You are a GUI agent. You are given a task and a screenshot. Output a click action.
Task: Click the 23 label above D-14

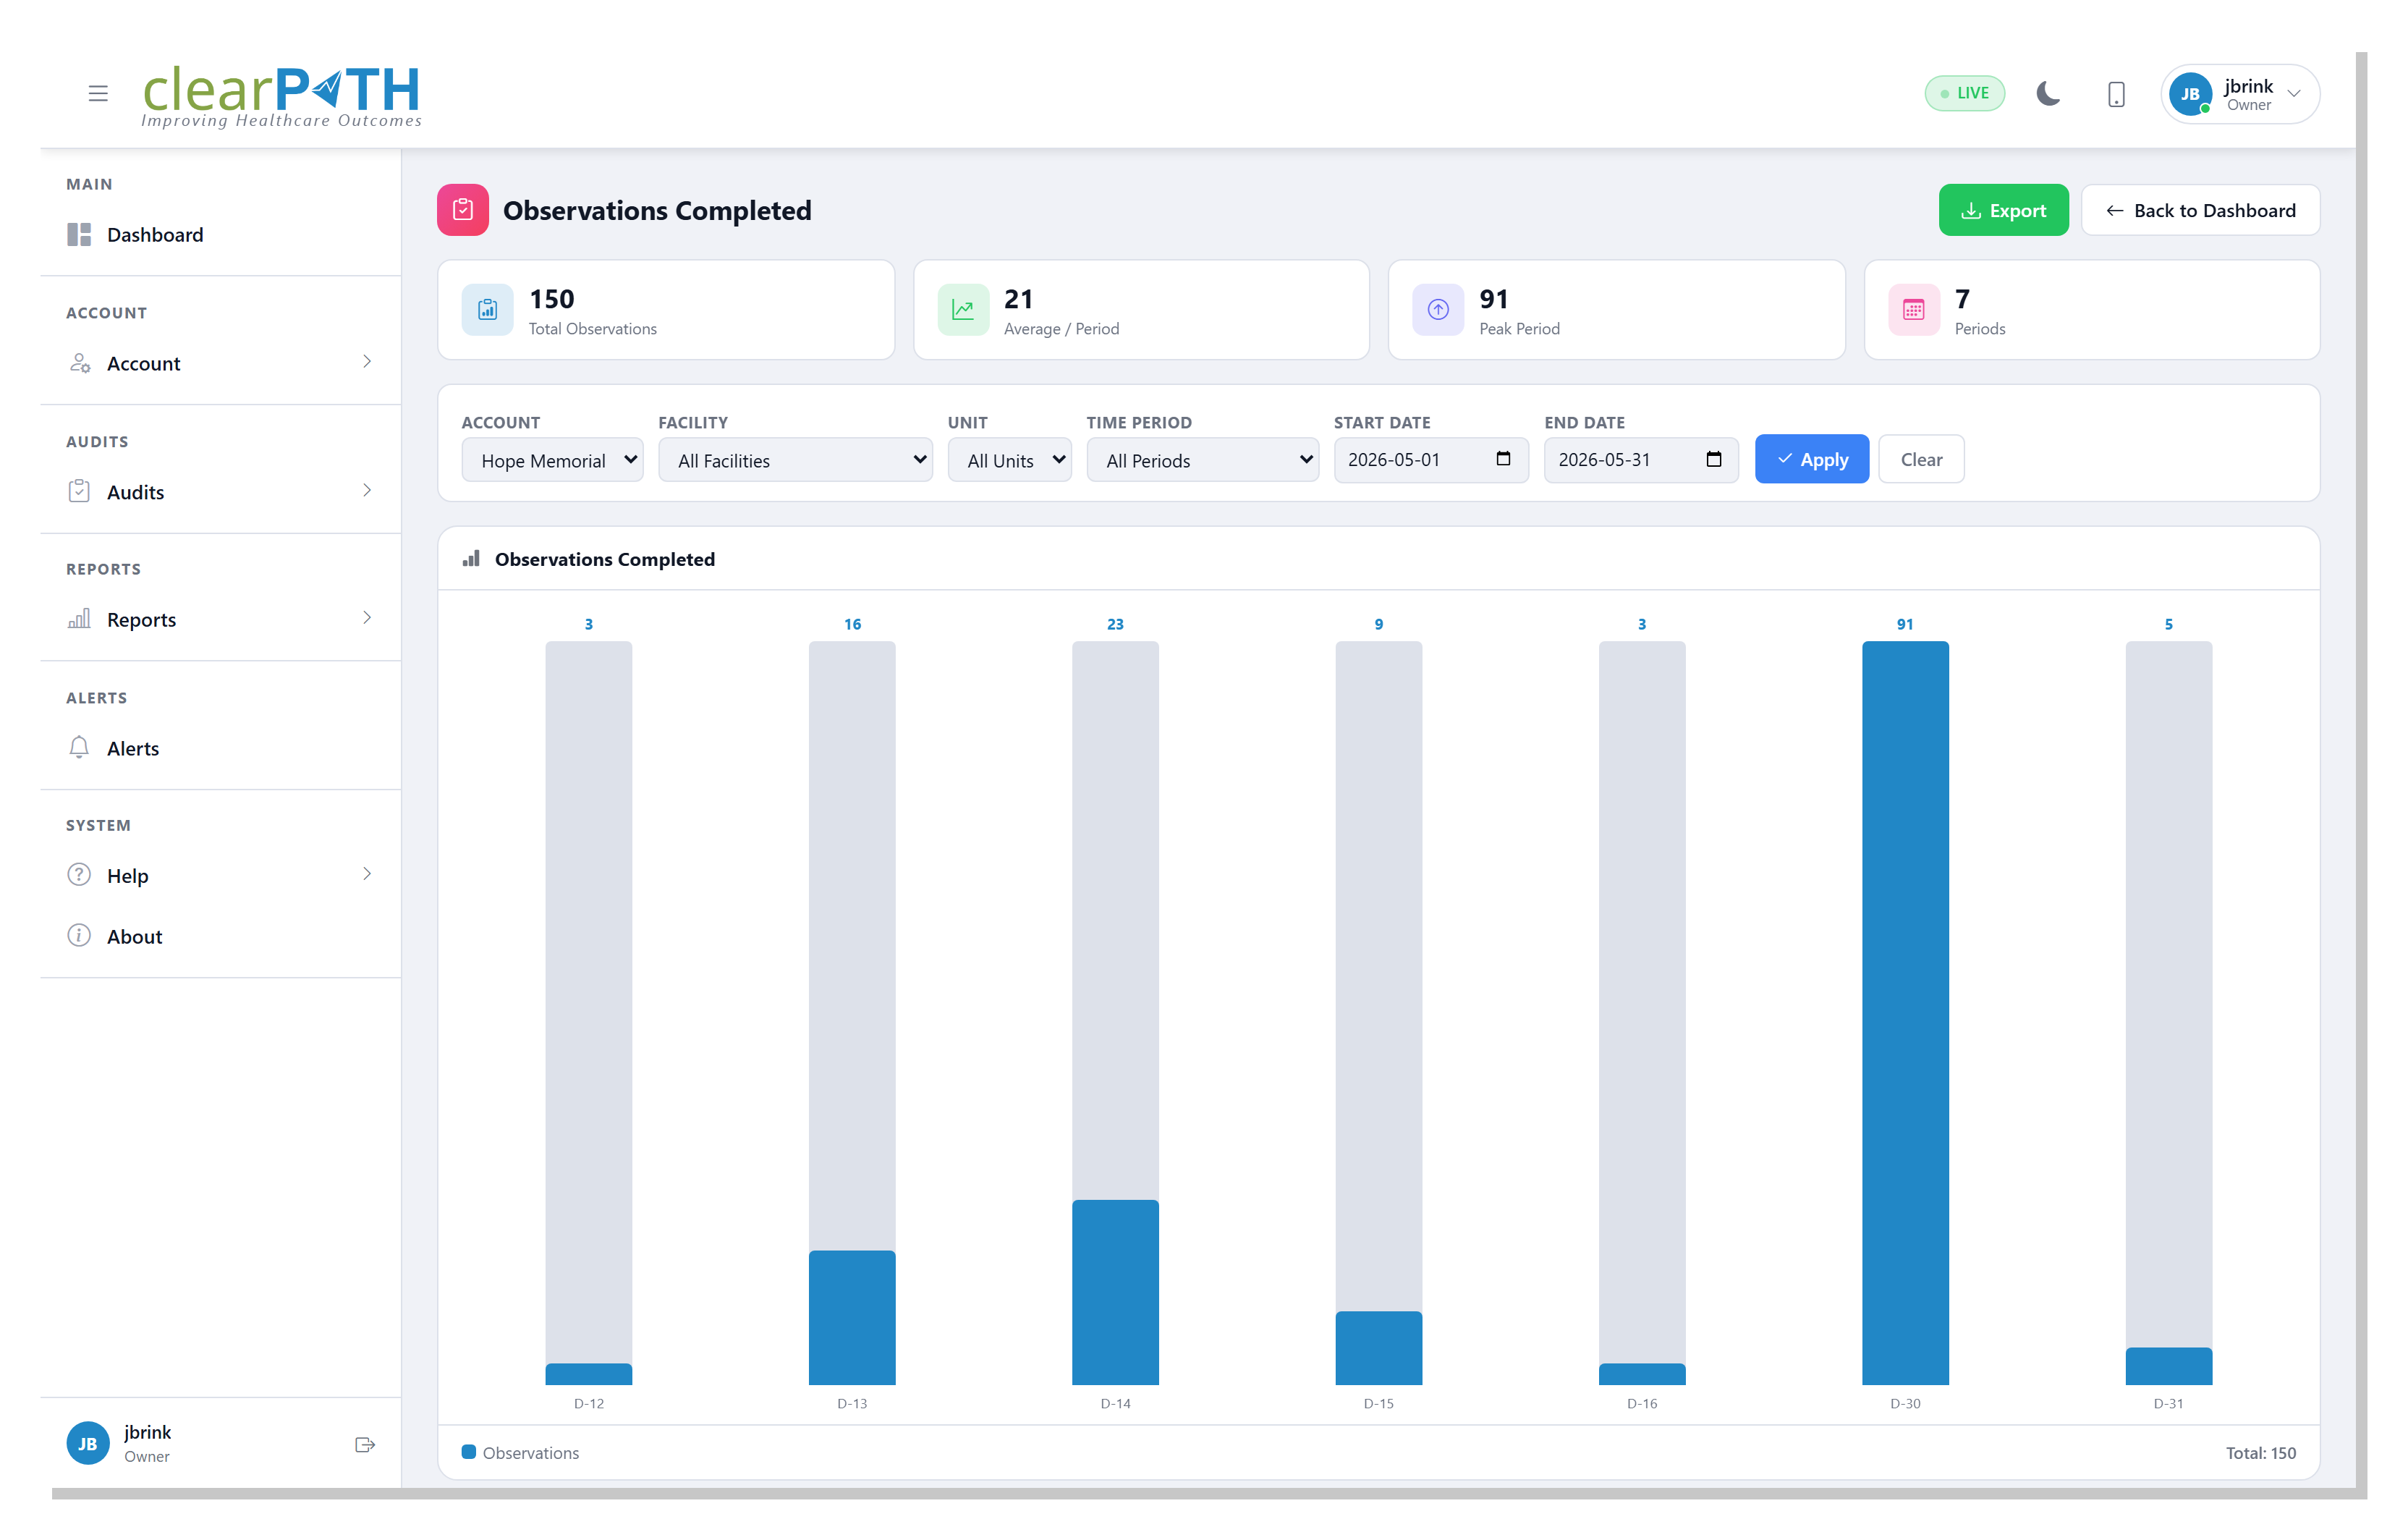click(x=1115, y=624)
